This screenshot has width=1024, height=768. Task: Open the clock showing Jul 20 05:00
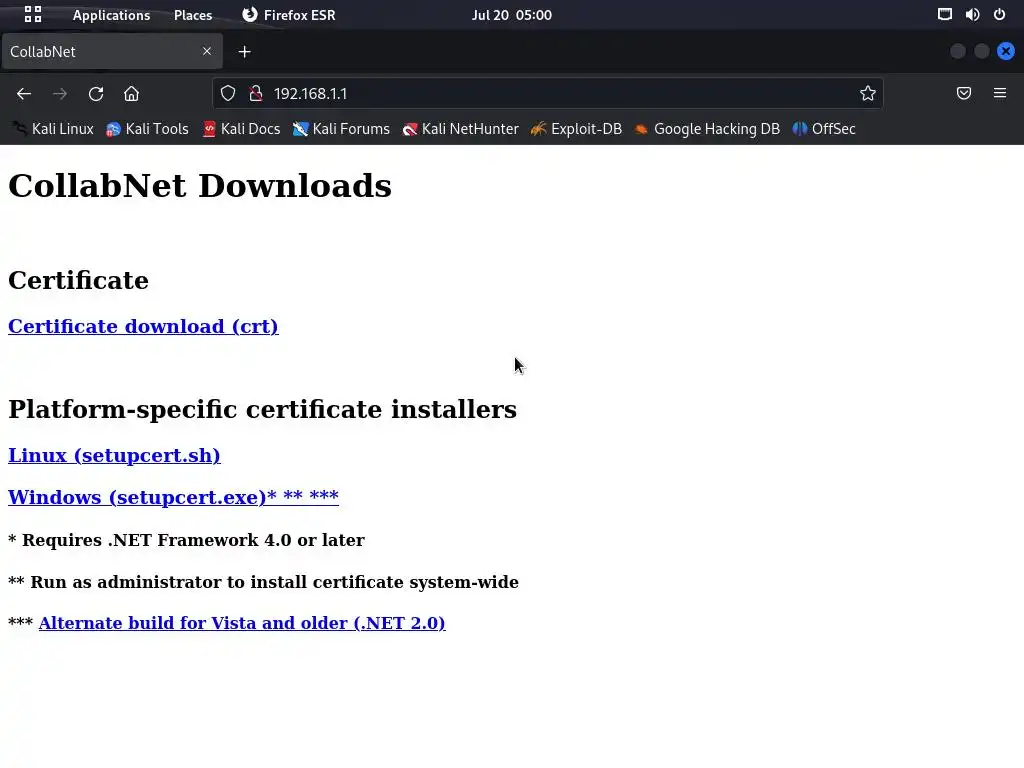pyautogui.click(x=511, y=15)
